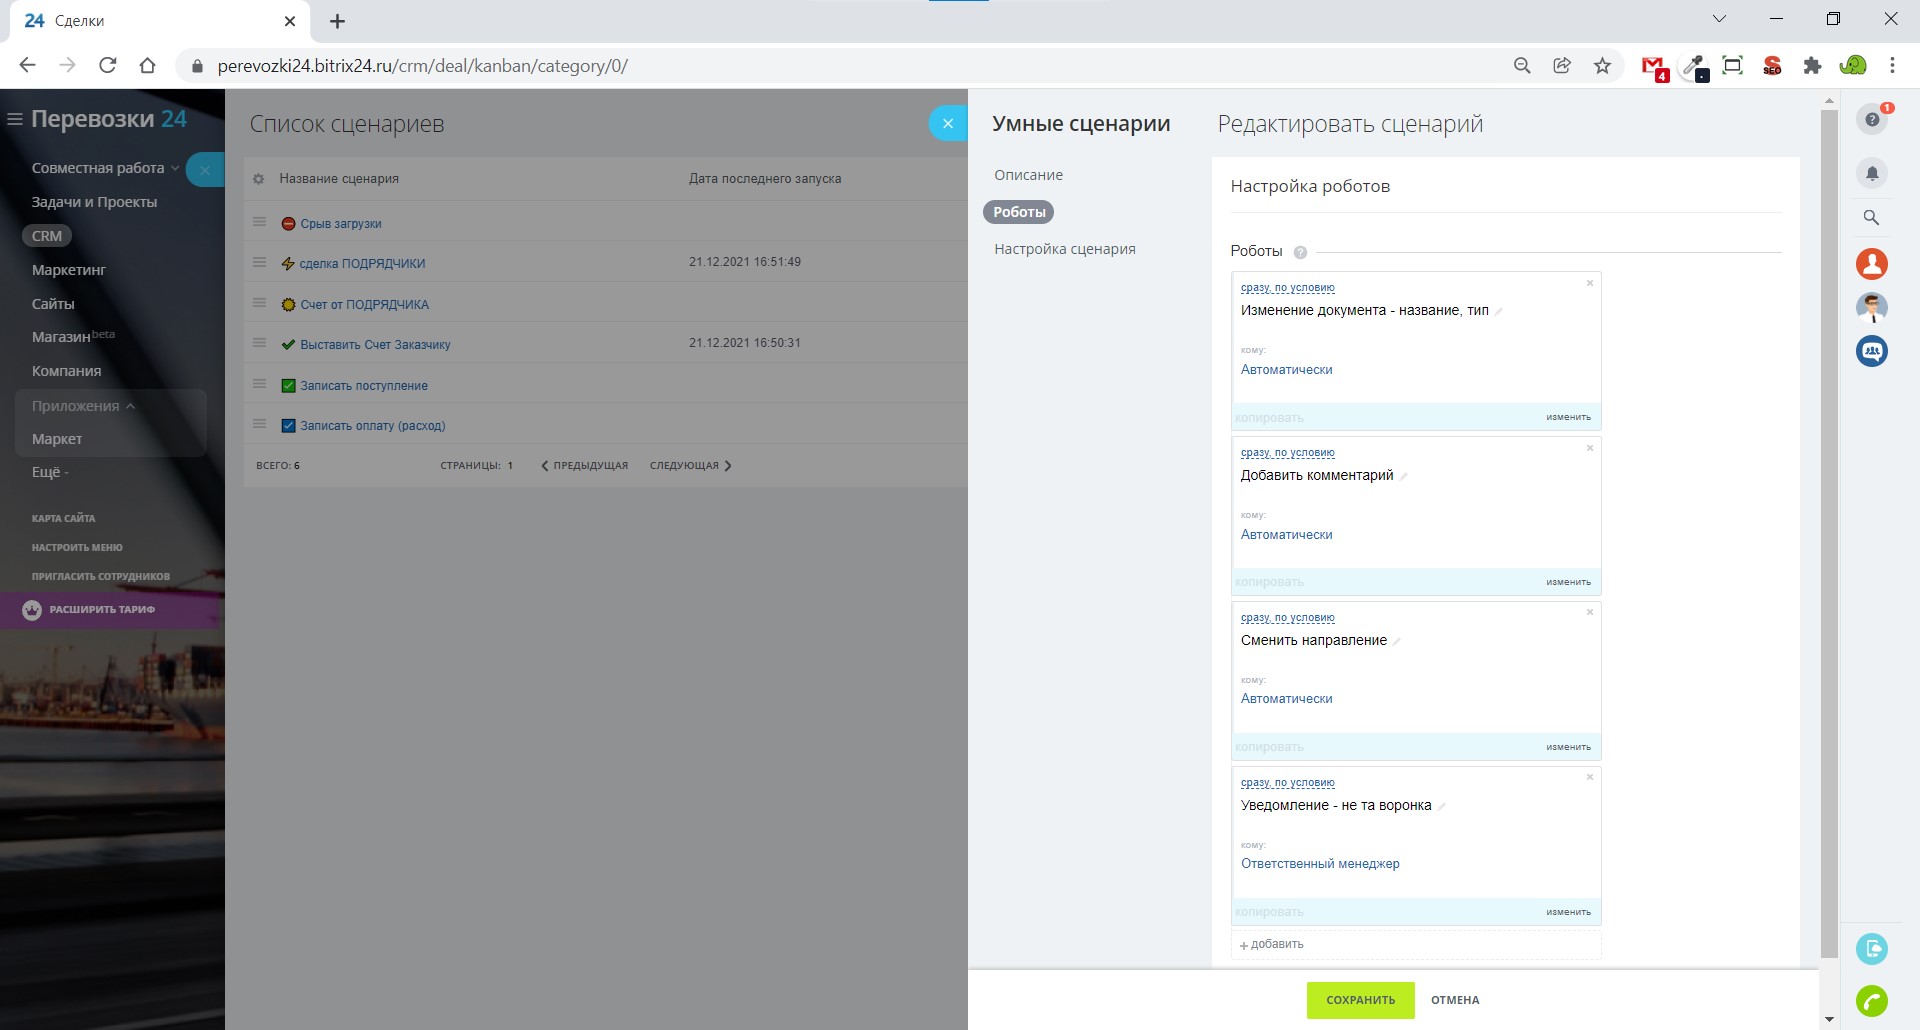The height and width of the screenshot is (1030, 1920).
Task: Open timing dropdown on Сменить направление robot
Action: click(x=1288, y=618)
